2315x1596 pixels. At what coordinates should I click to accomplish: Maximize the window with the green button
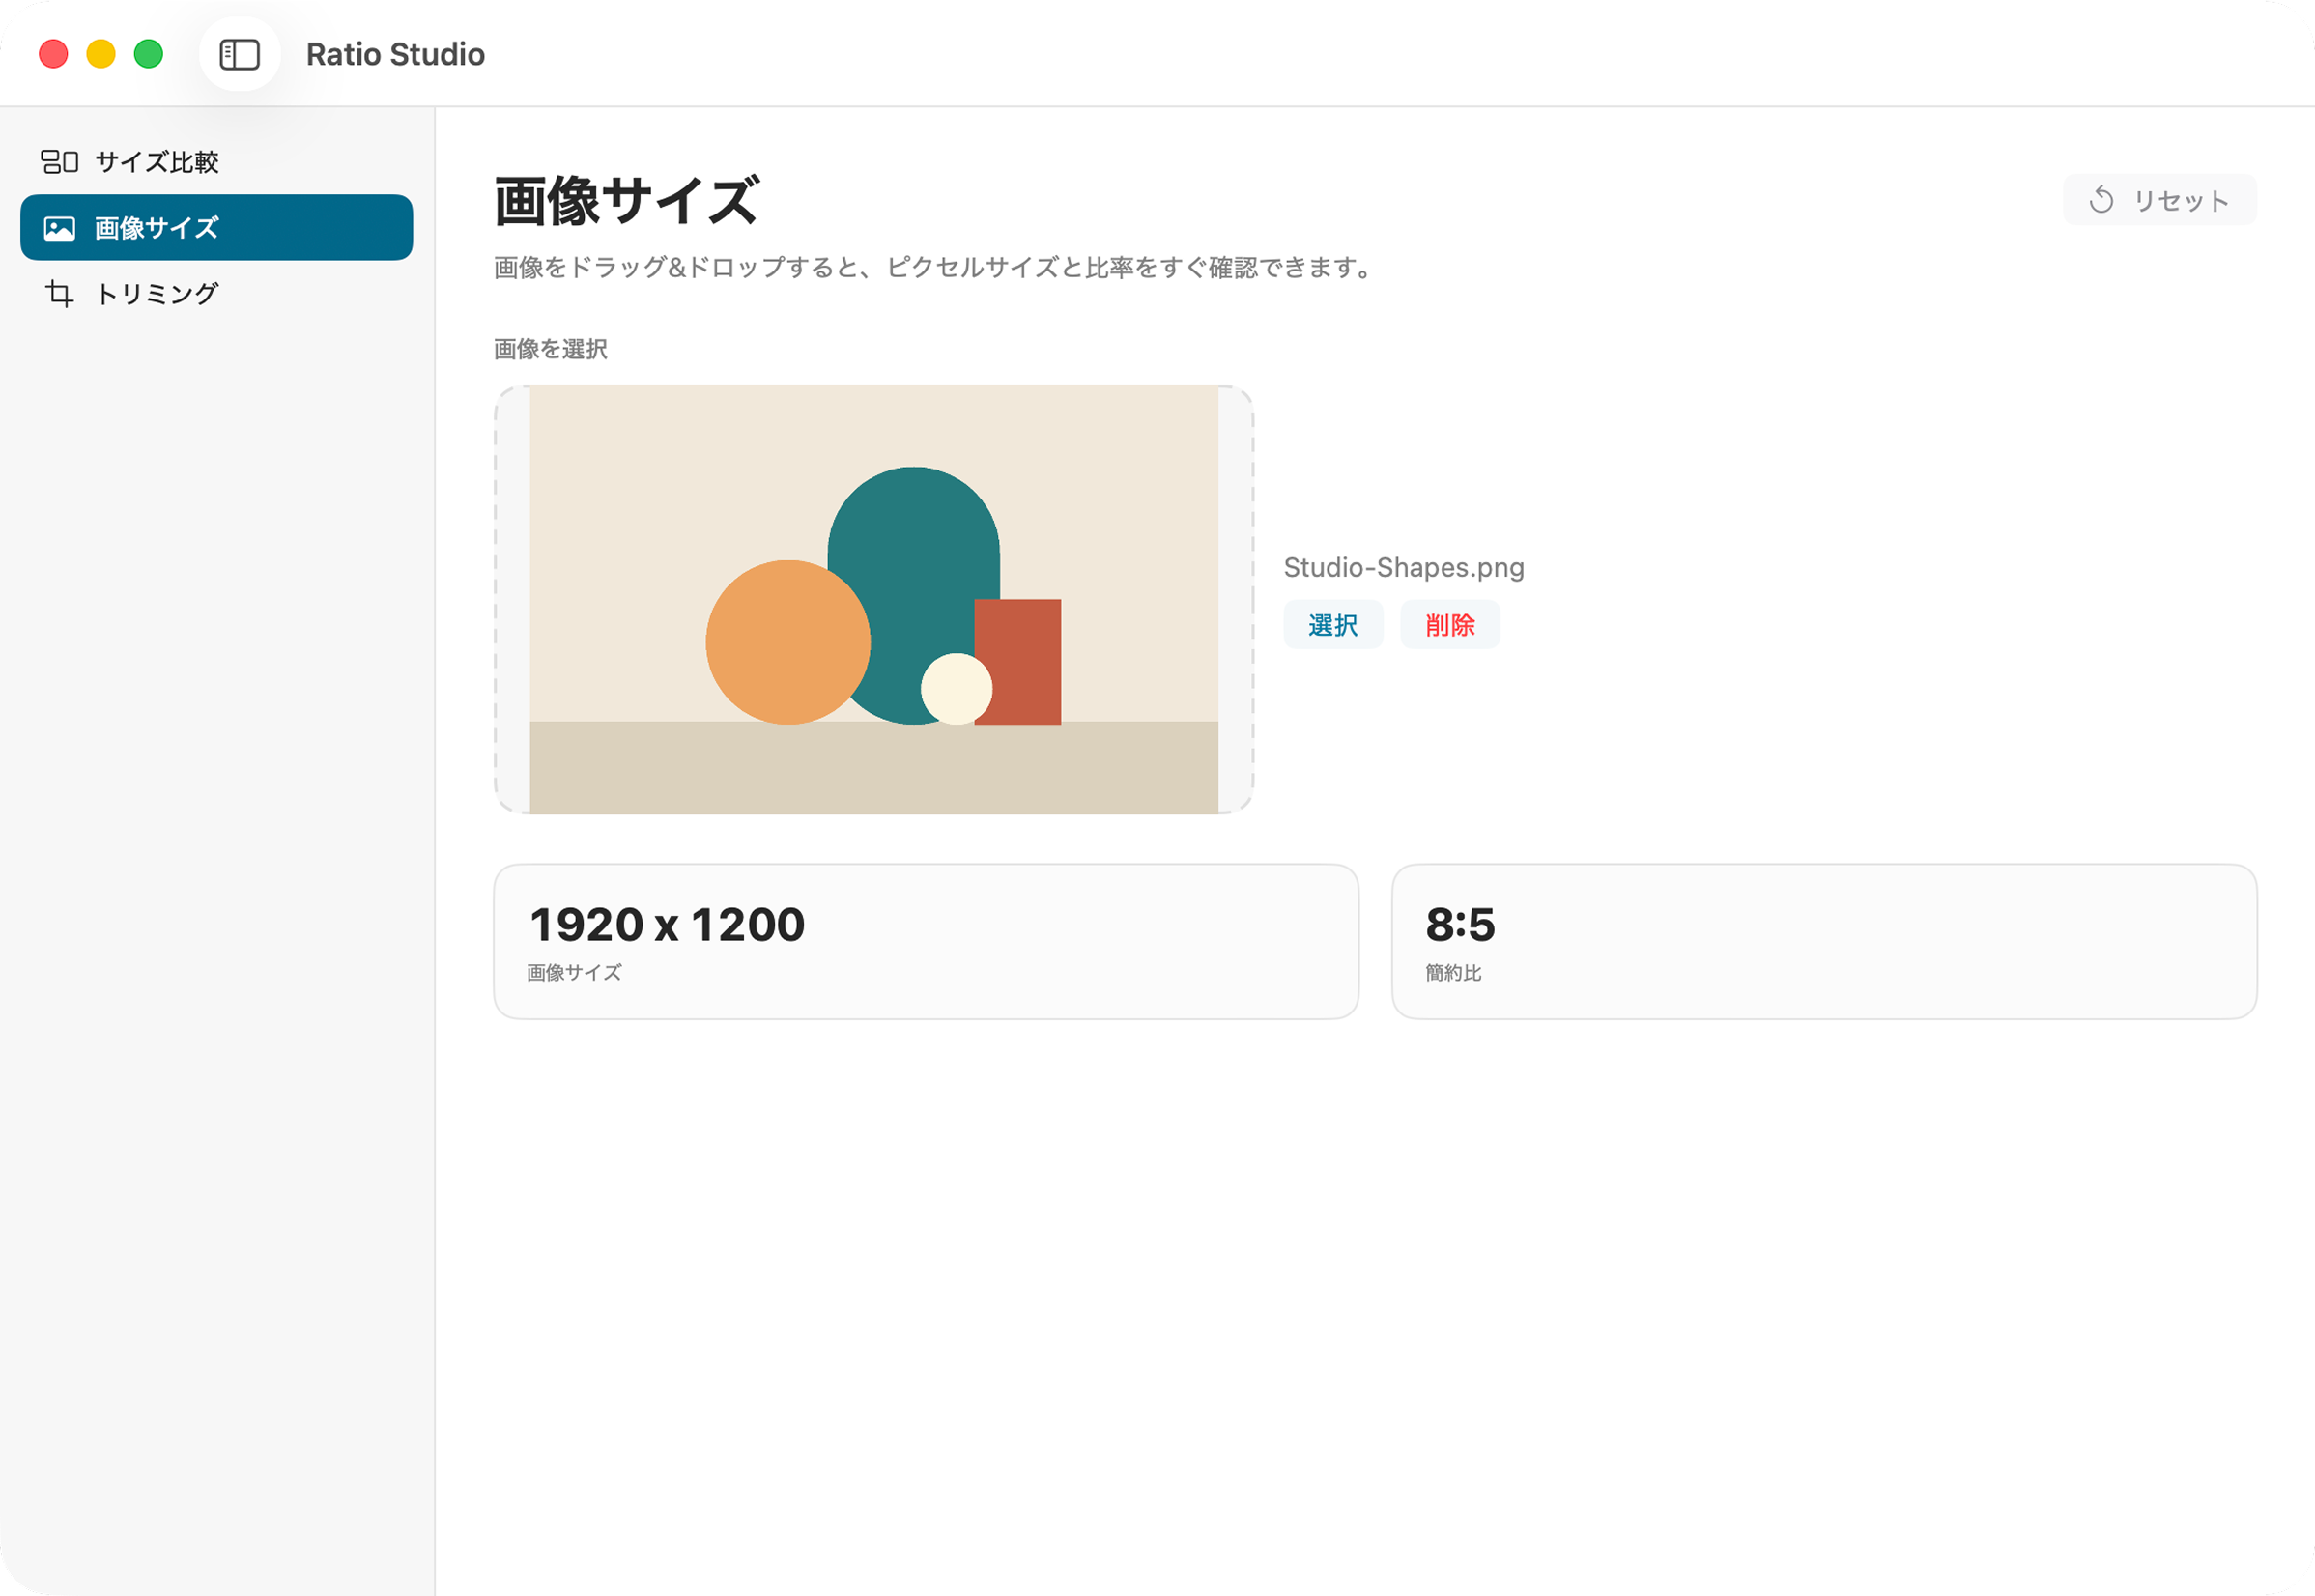(149, 54)
